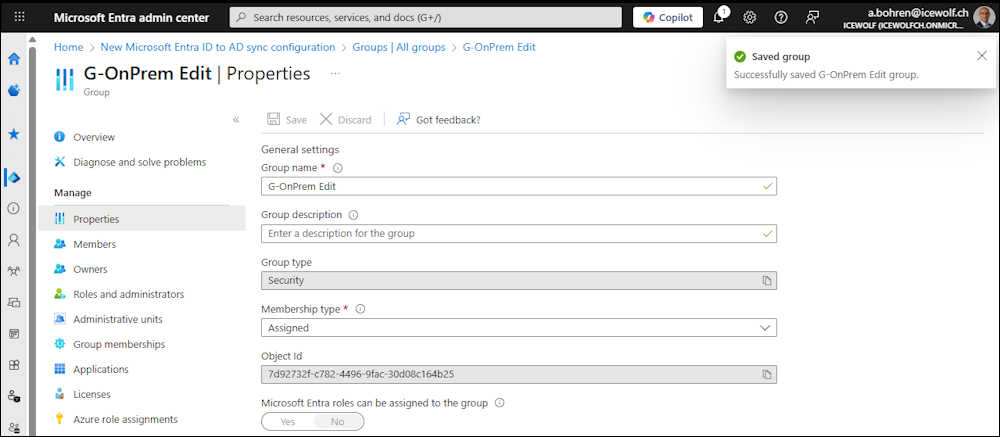
Task: Copy the Group type value
Action: click(x=767, y=281)
